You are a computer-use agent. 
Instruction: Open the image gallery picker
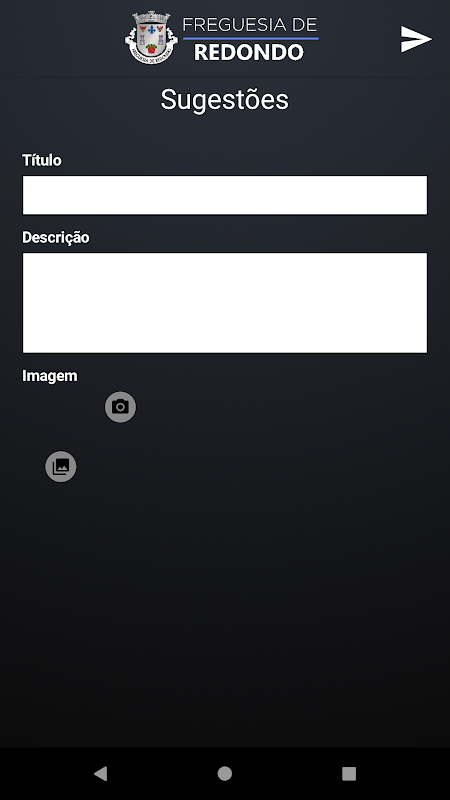(x=61, y=466)
